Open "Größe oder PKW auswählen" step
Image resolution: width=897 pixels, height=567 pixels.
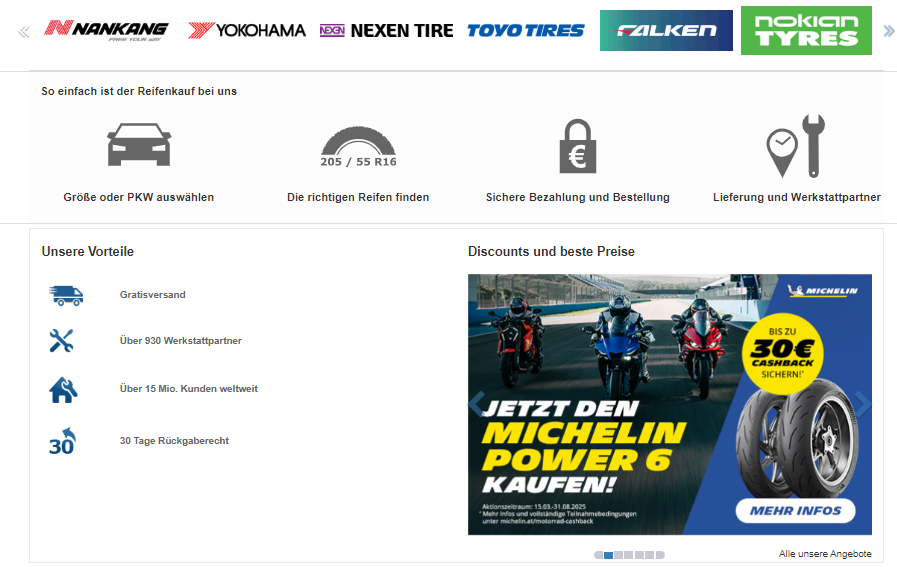138,197
